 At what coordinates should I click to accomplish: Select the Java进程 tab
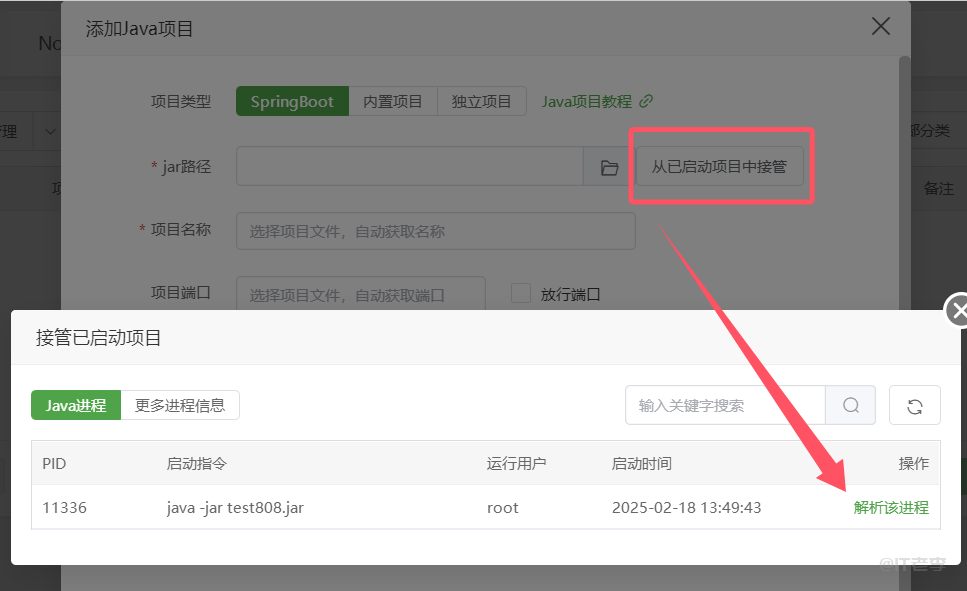click(75, 404)
